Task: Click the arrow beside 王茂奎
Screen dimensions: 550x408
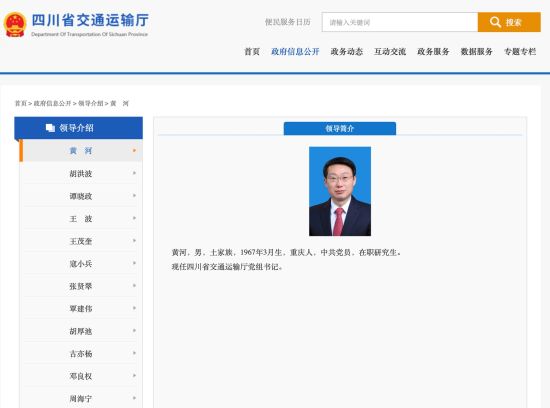Action: click(134, 241)
